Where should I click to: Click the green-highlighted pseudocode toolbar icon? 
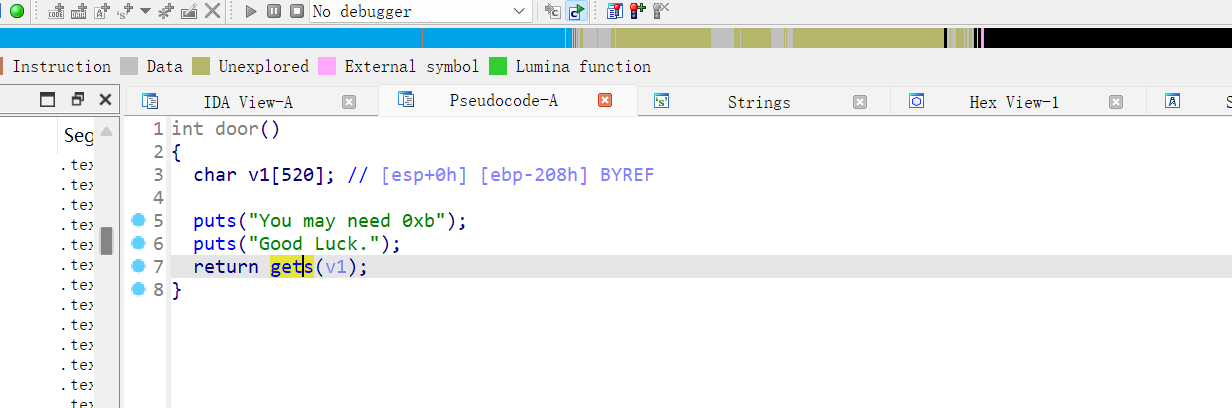(576, 11)
